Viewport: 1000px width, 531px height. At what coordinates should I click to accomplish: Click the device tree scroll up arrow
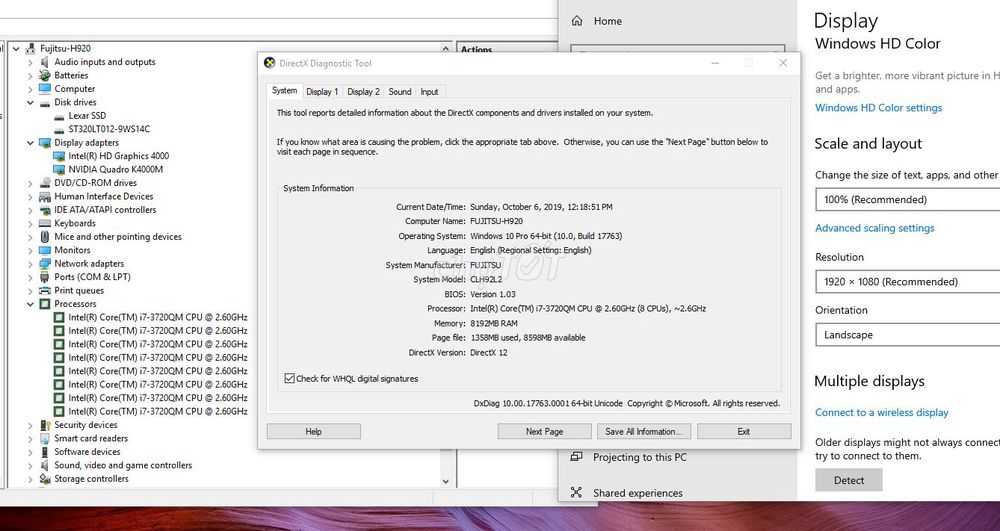coord(446,48)
